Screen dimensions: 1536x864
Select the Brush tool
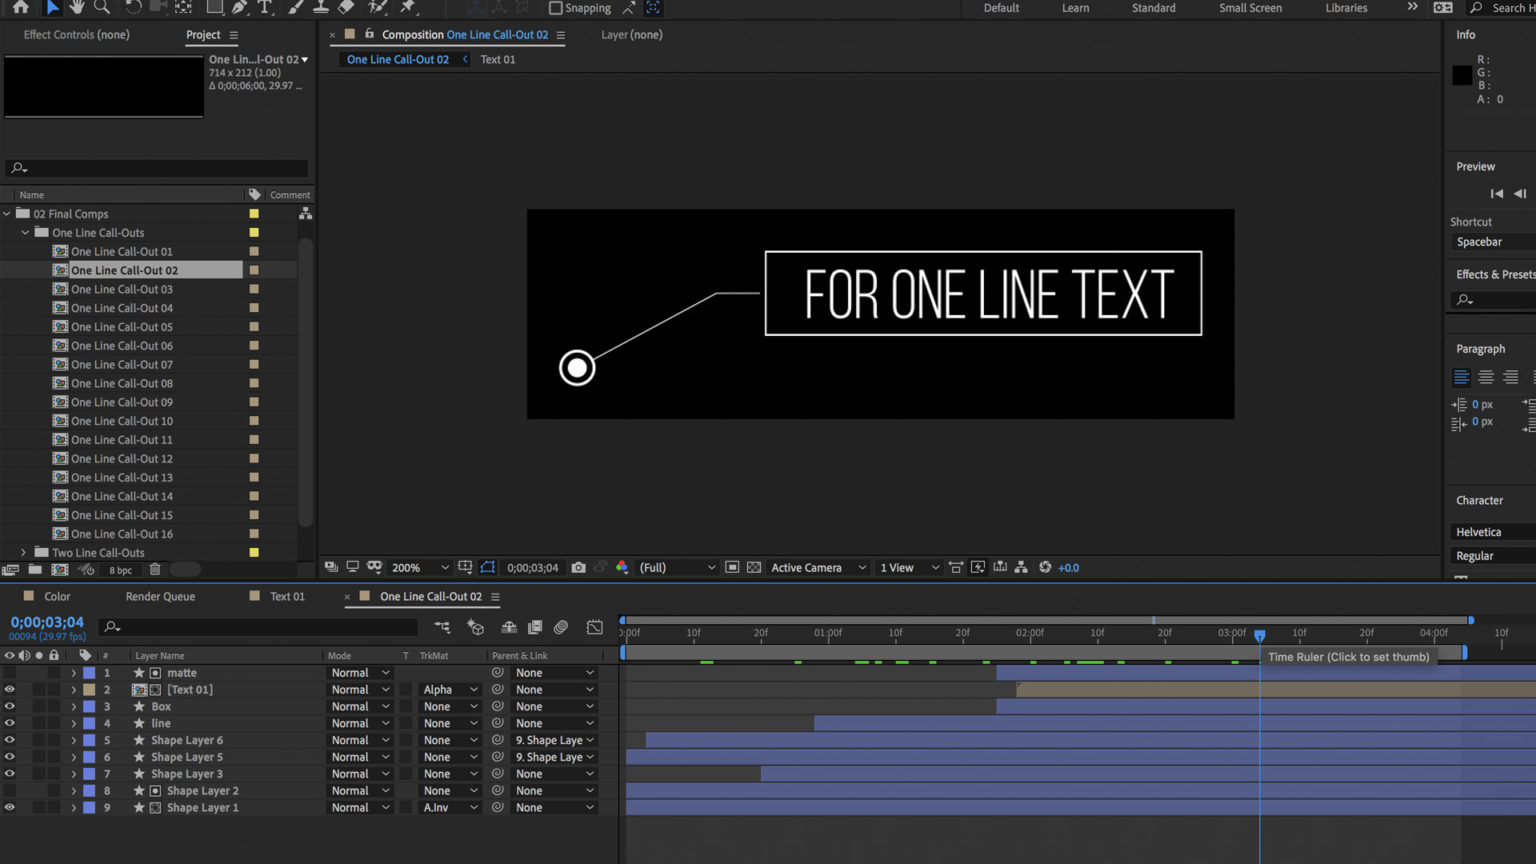293,8
